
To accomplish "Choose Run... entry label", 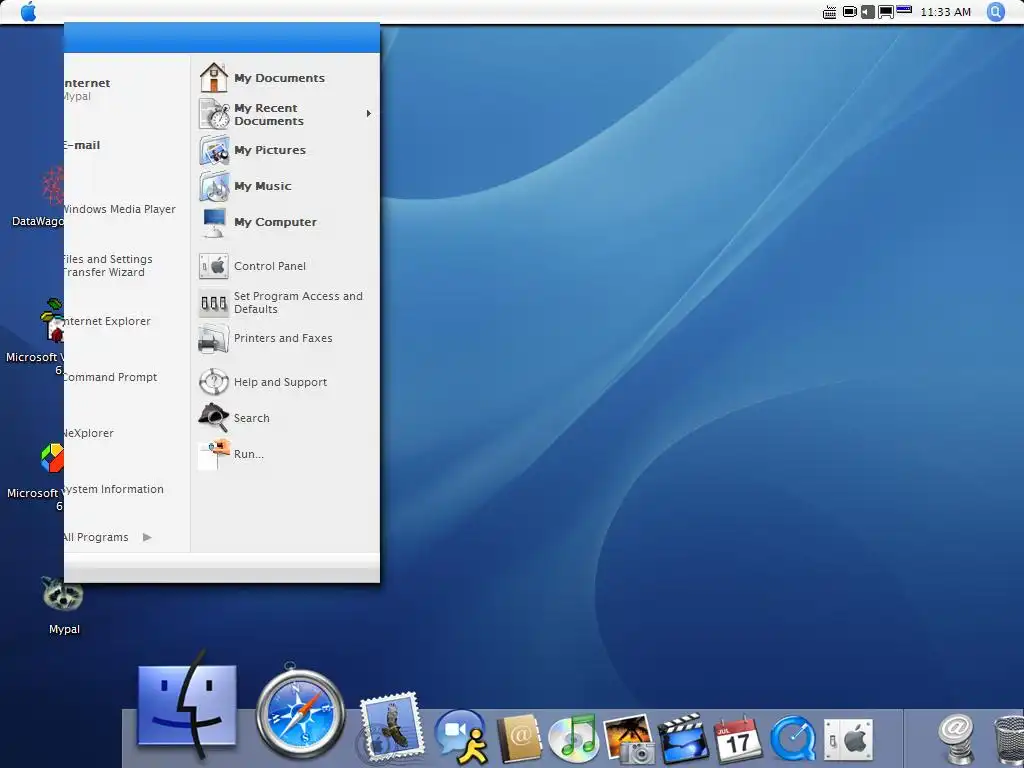I will pyautogui.click(x=249, y=454).
